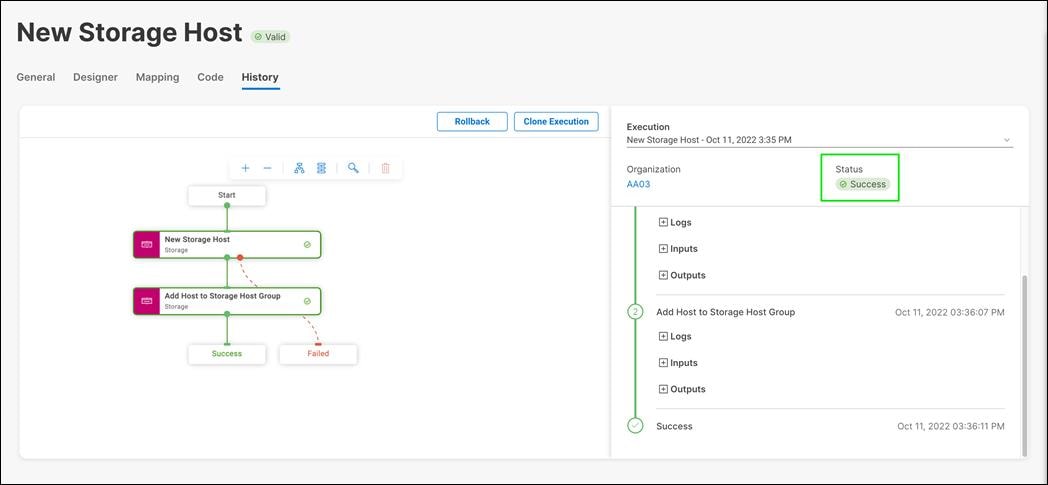
Task: Expand Logs under Add Host to Storage Host Group
Action: coord(675,337)
